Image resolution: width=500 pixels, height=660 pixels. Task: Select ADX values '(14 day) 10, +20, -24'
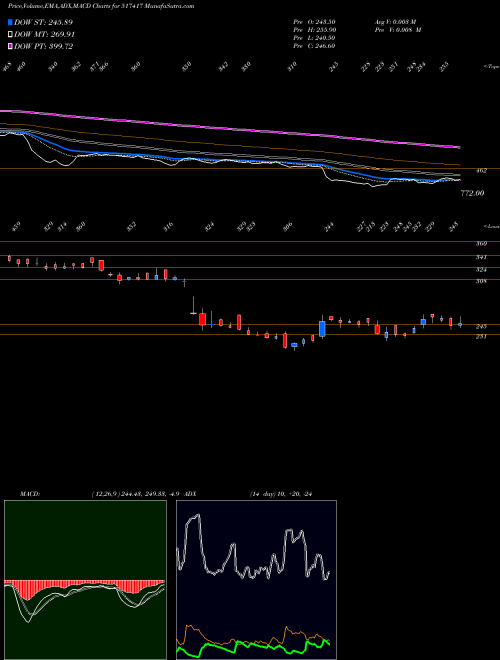pyautogui.click(x=283, y=494)
